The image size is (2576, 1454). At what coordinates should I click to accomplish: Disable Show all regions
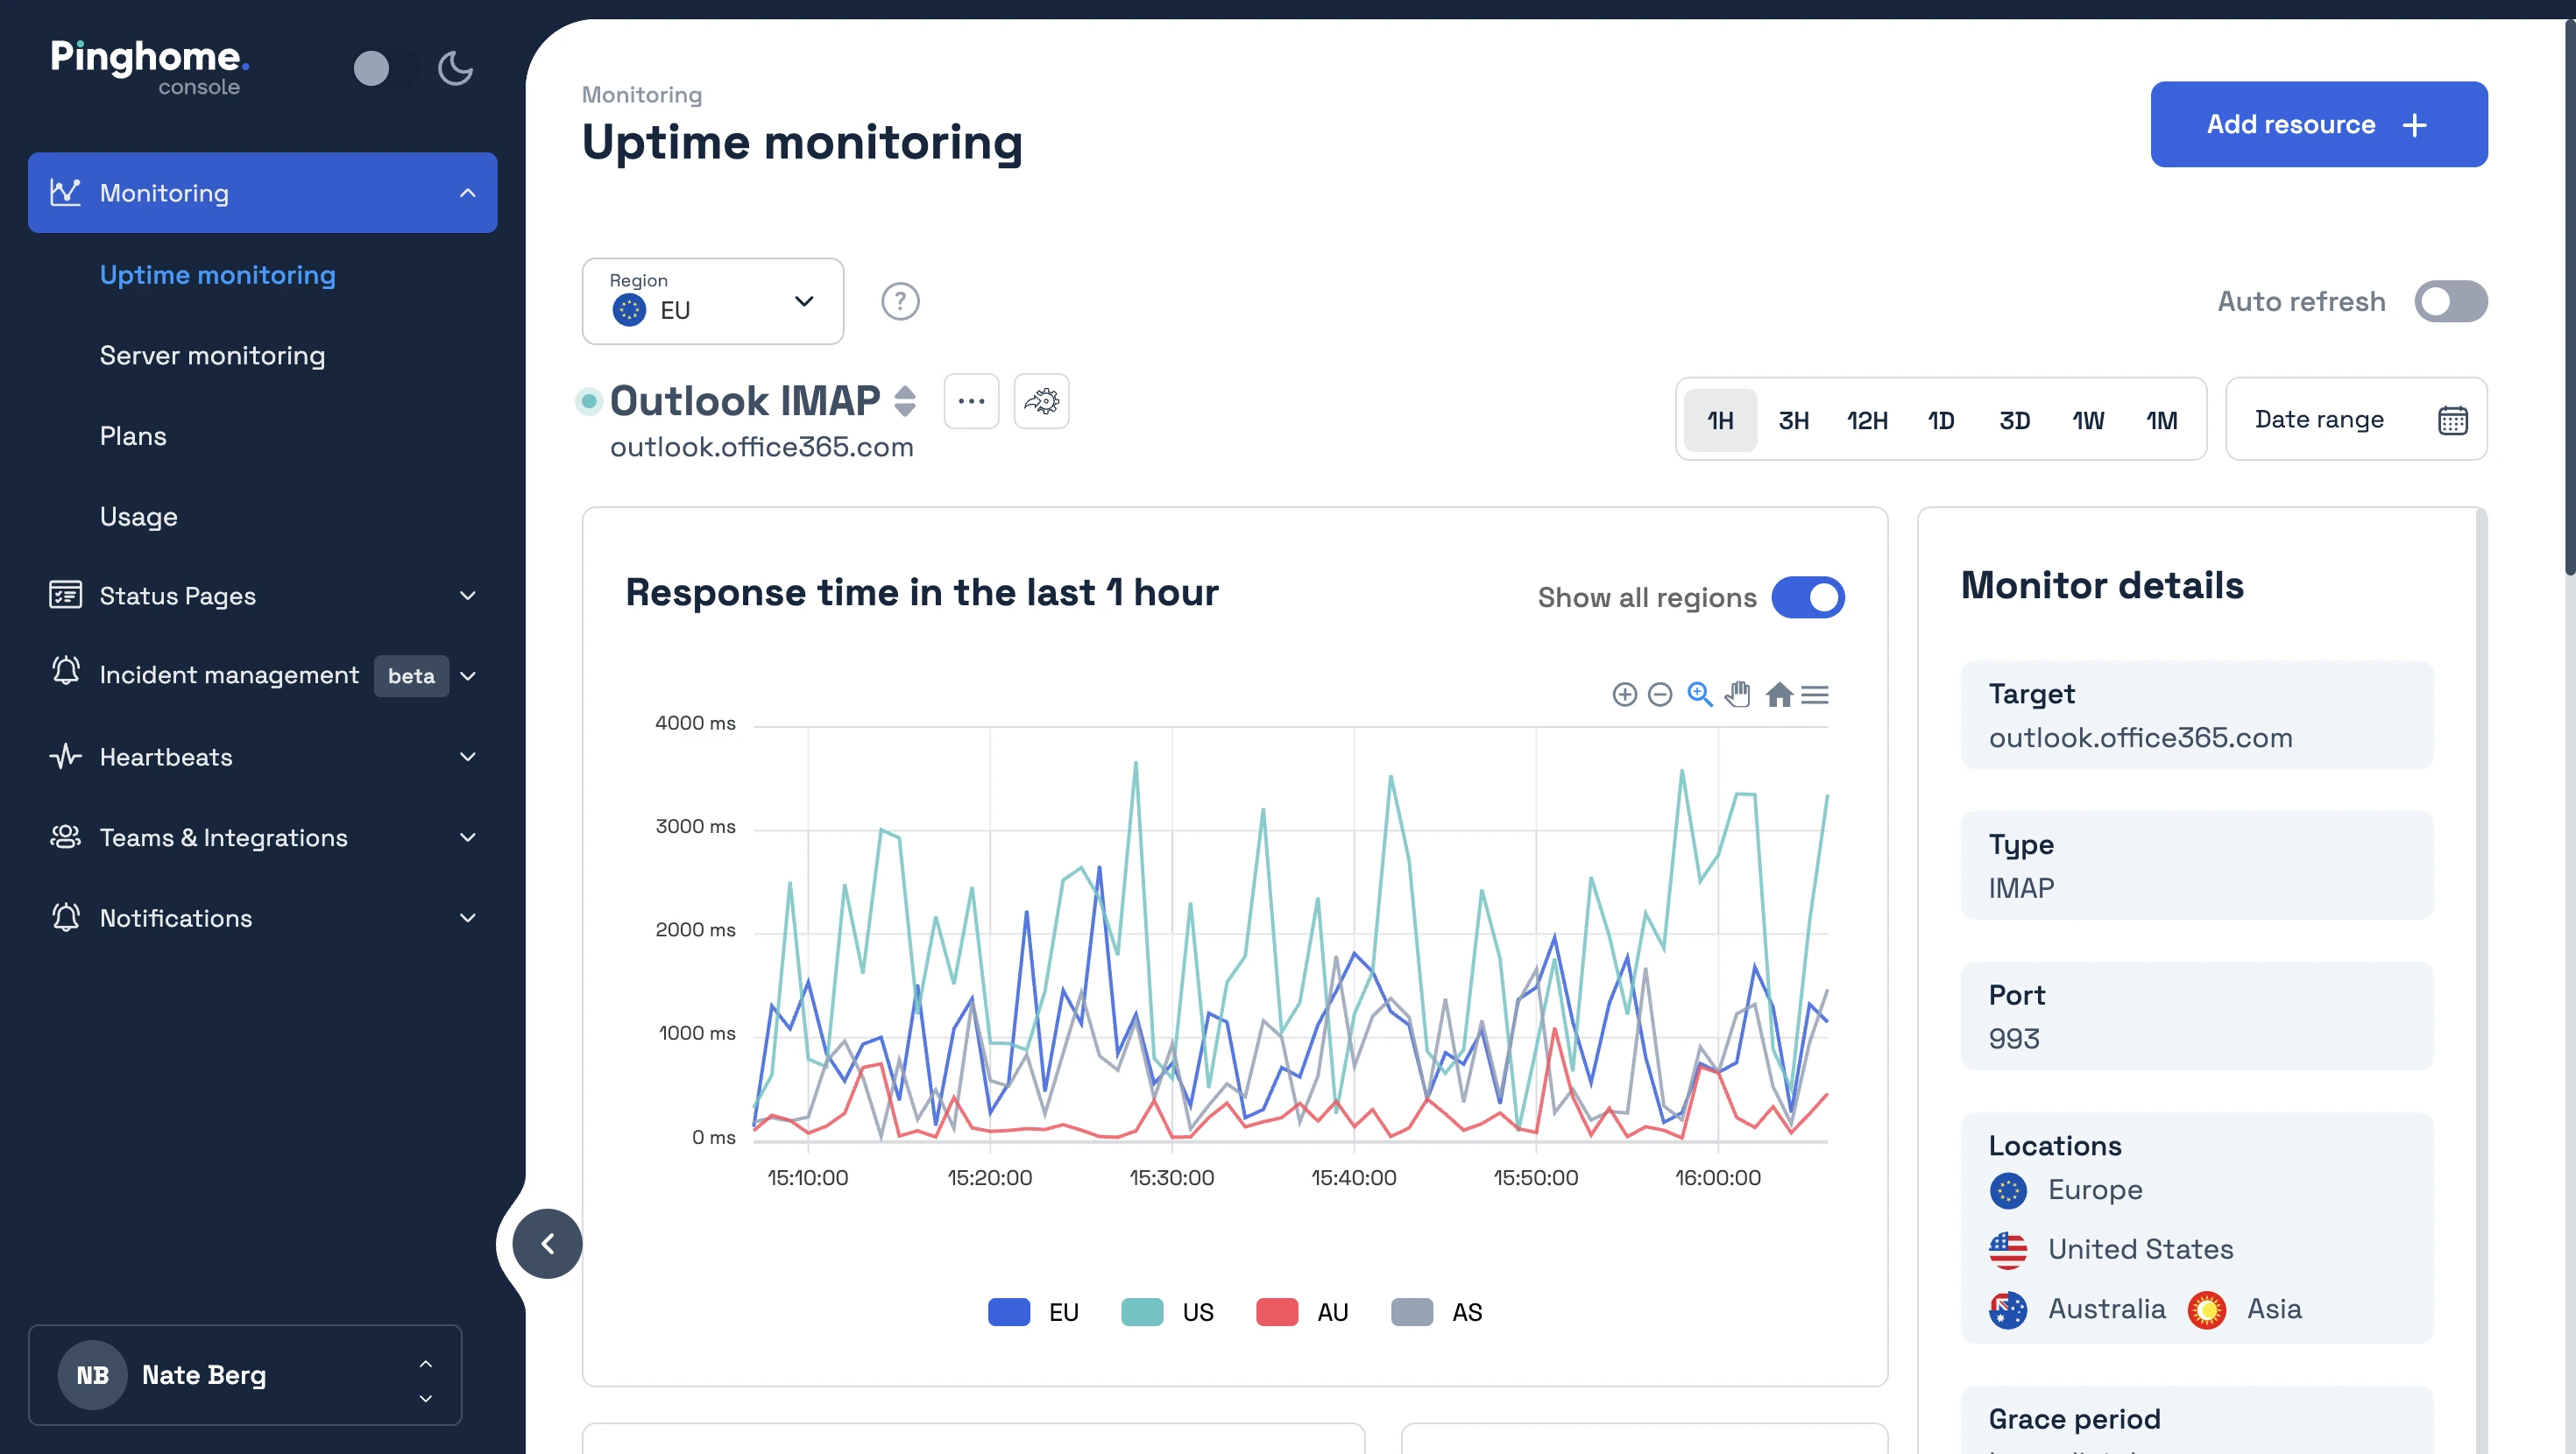coord(1806,597)
